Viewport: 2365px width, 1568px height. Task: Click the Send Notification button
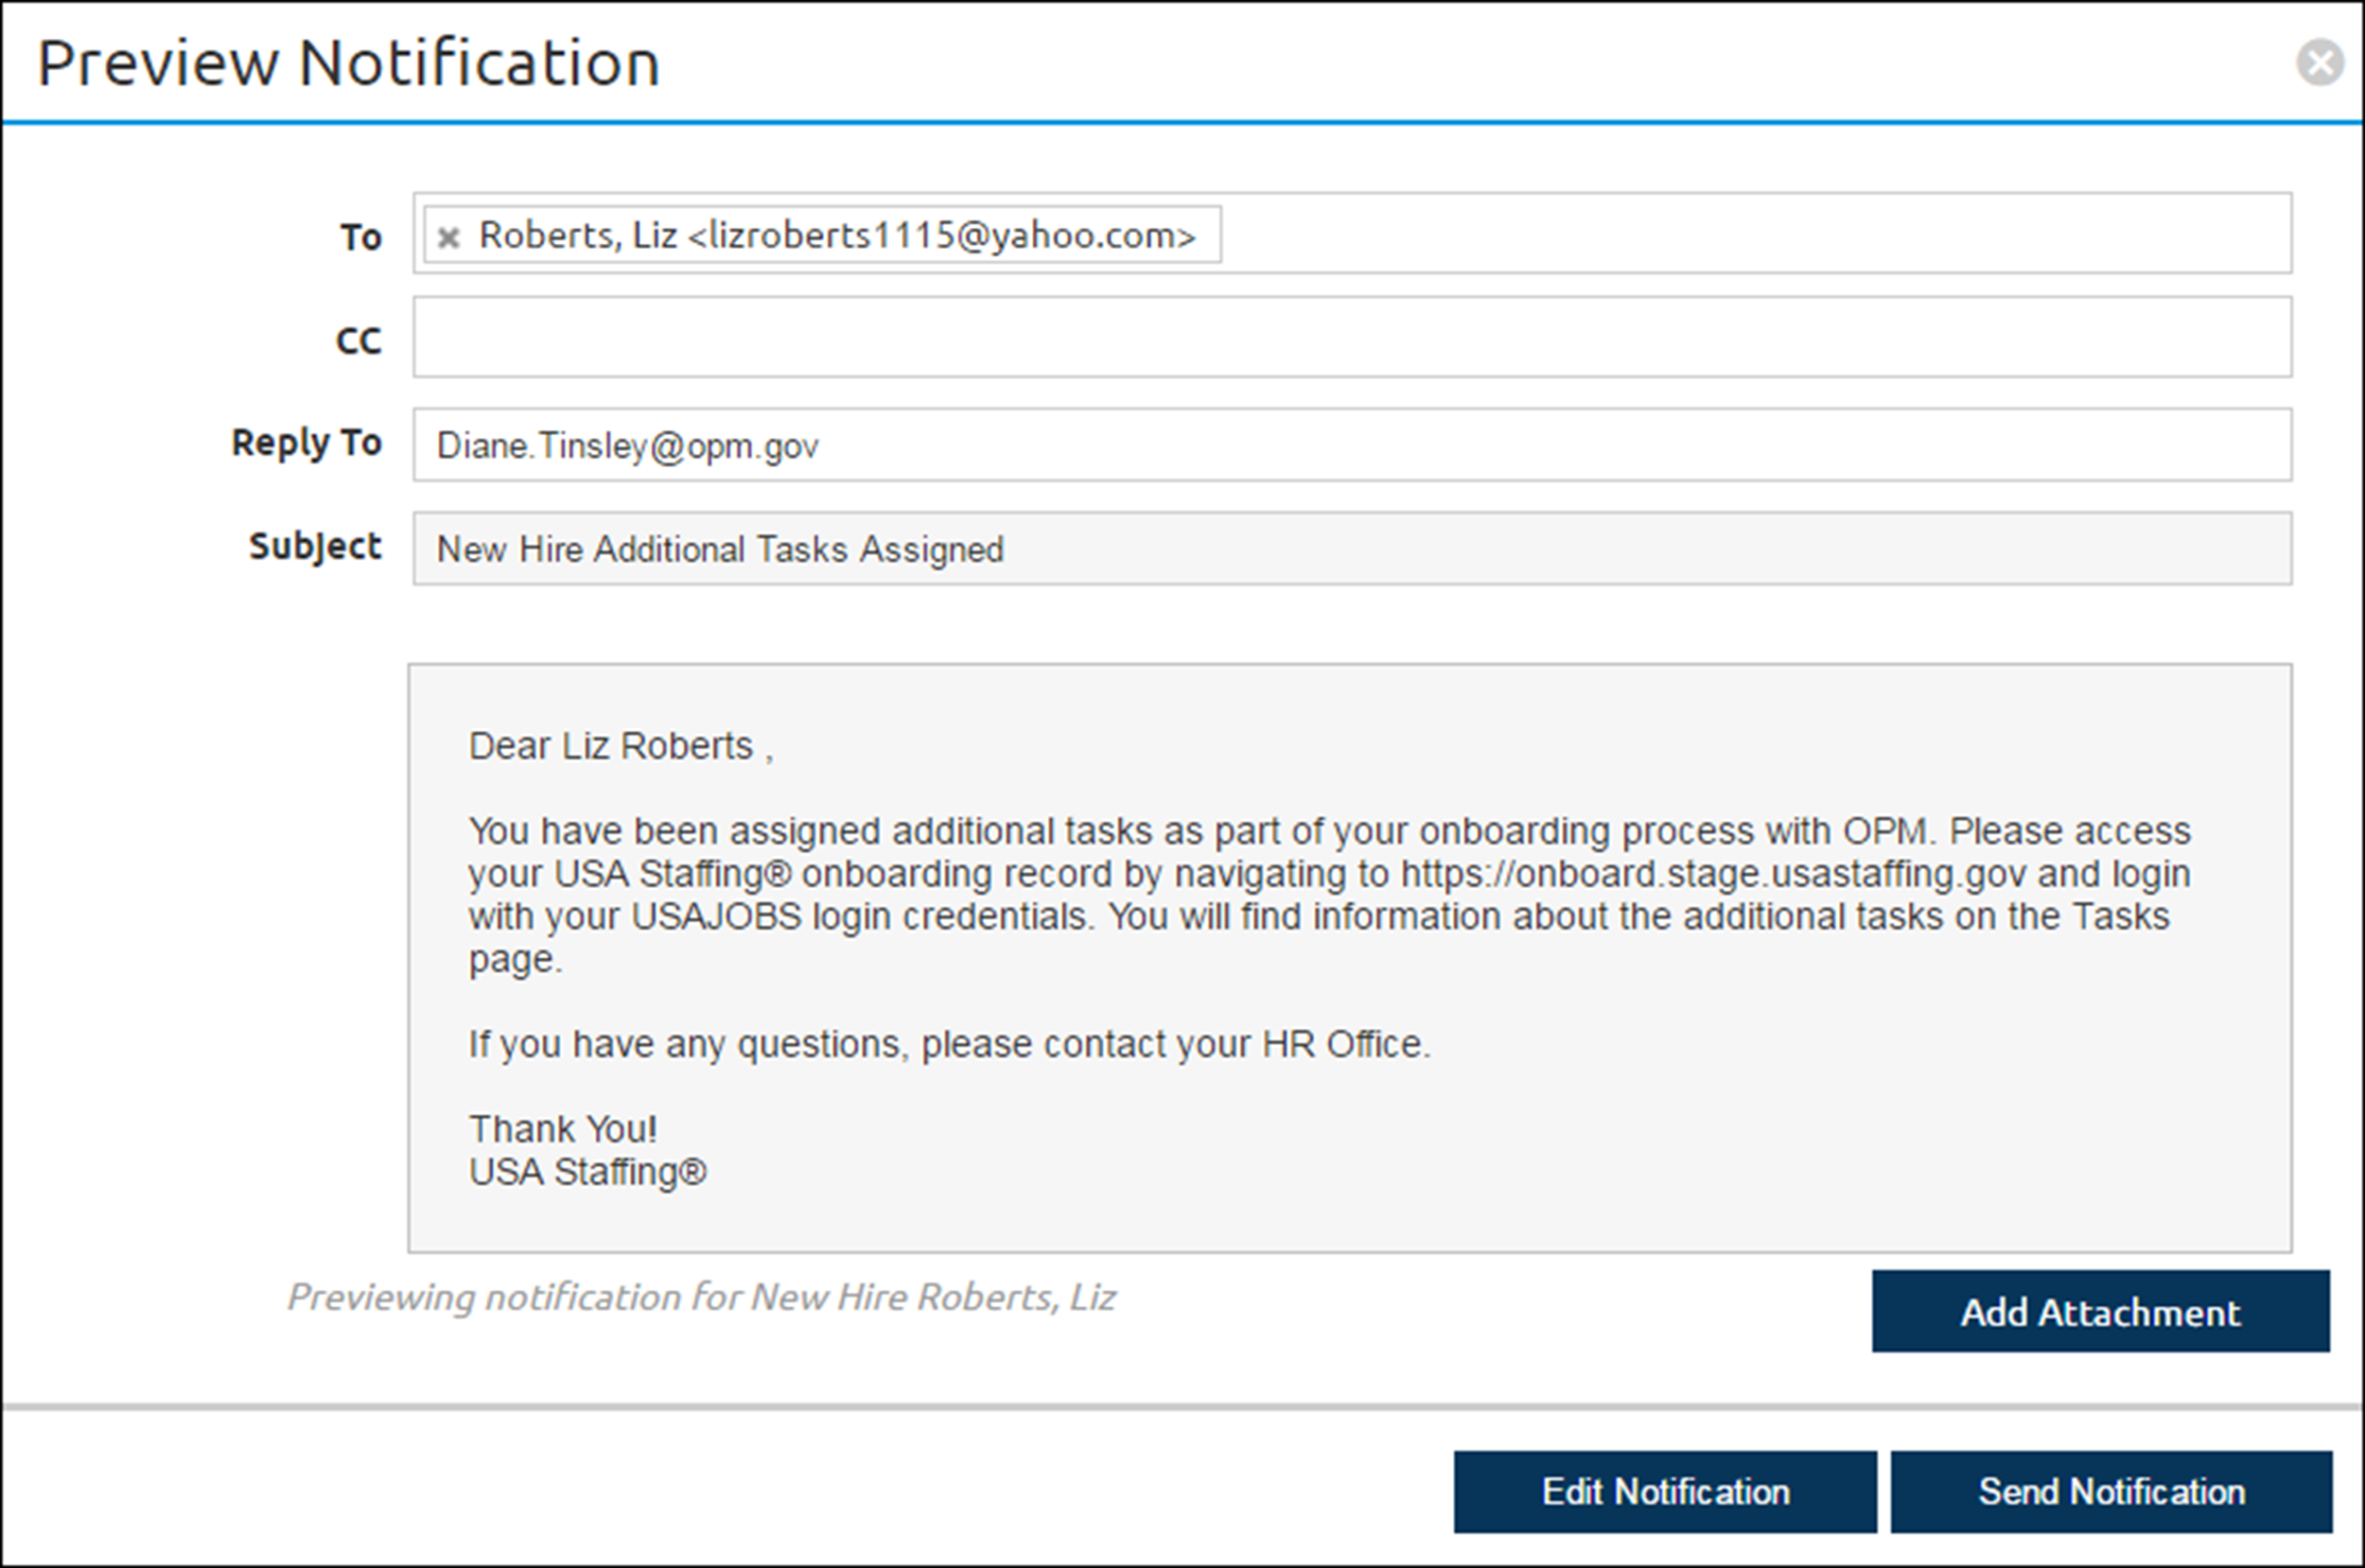coord(2111,1491)
